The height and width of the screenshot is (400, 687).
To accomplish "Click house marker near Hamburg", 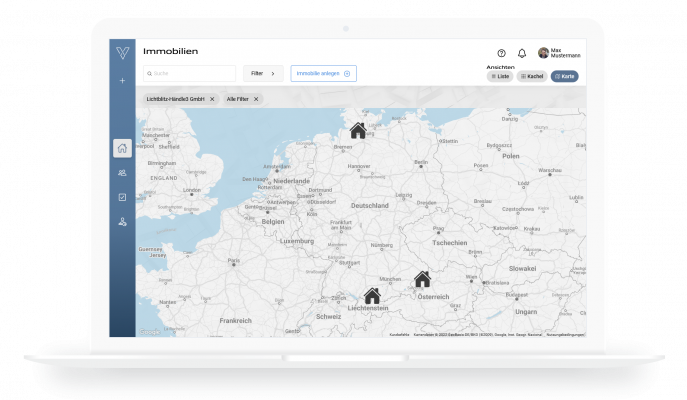I will [x=358, y=131].
